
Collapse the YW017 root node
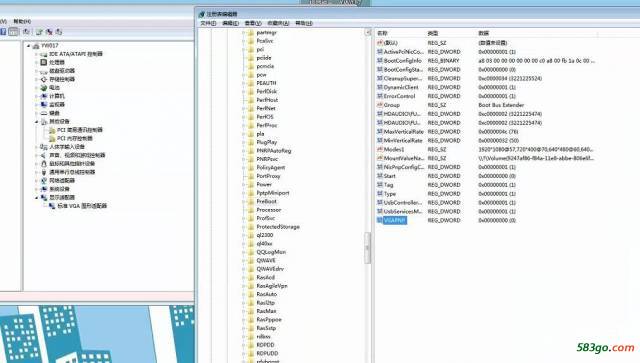[29, 46]
